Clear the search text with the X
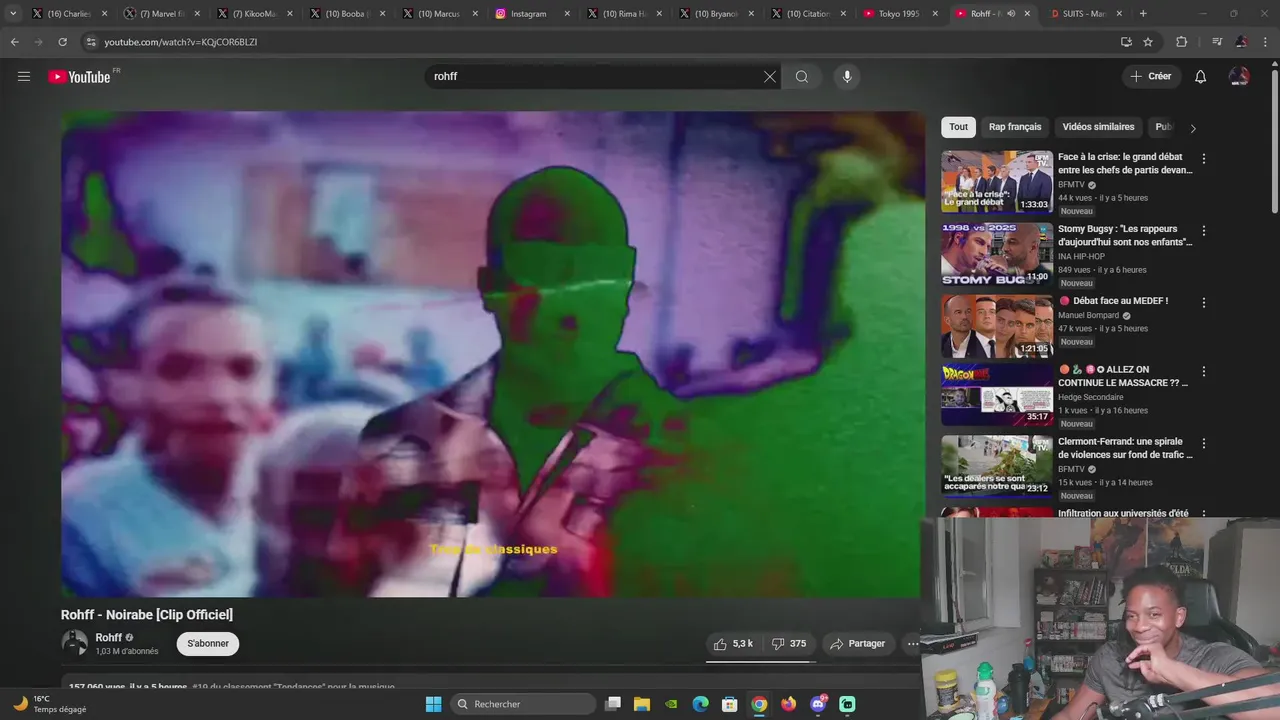This screenshot has width=1280, height=720. [x=770, y=77]
